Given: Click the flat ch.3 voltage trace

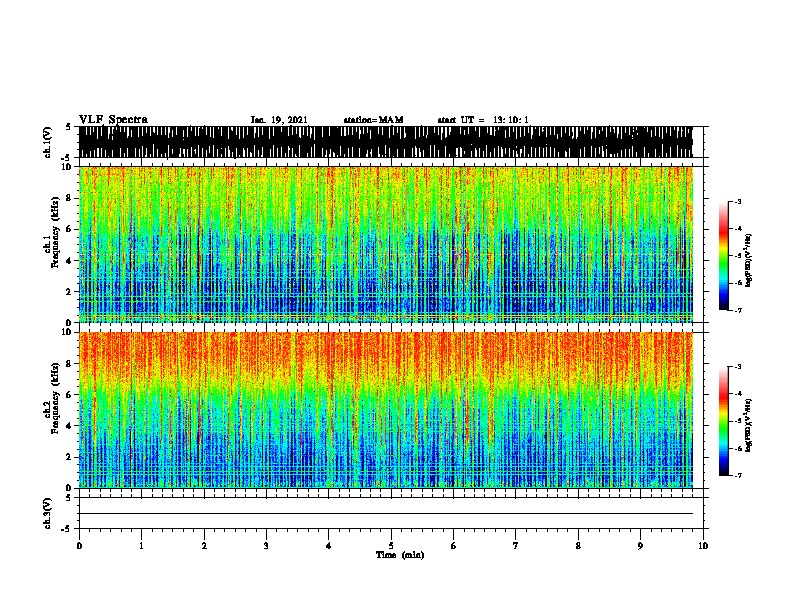Looking at the screenshot, I should [385, 514].
